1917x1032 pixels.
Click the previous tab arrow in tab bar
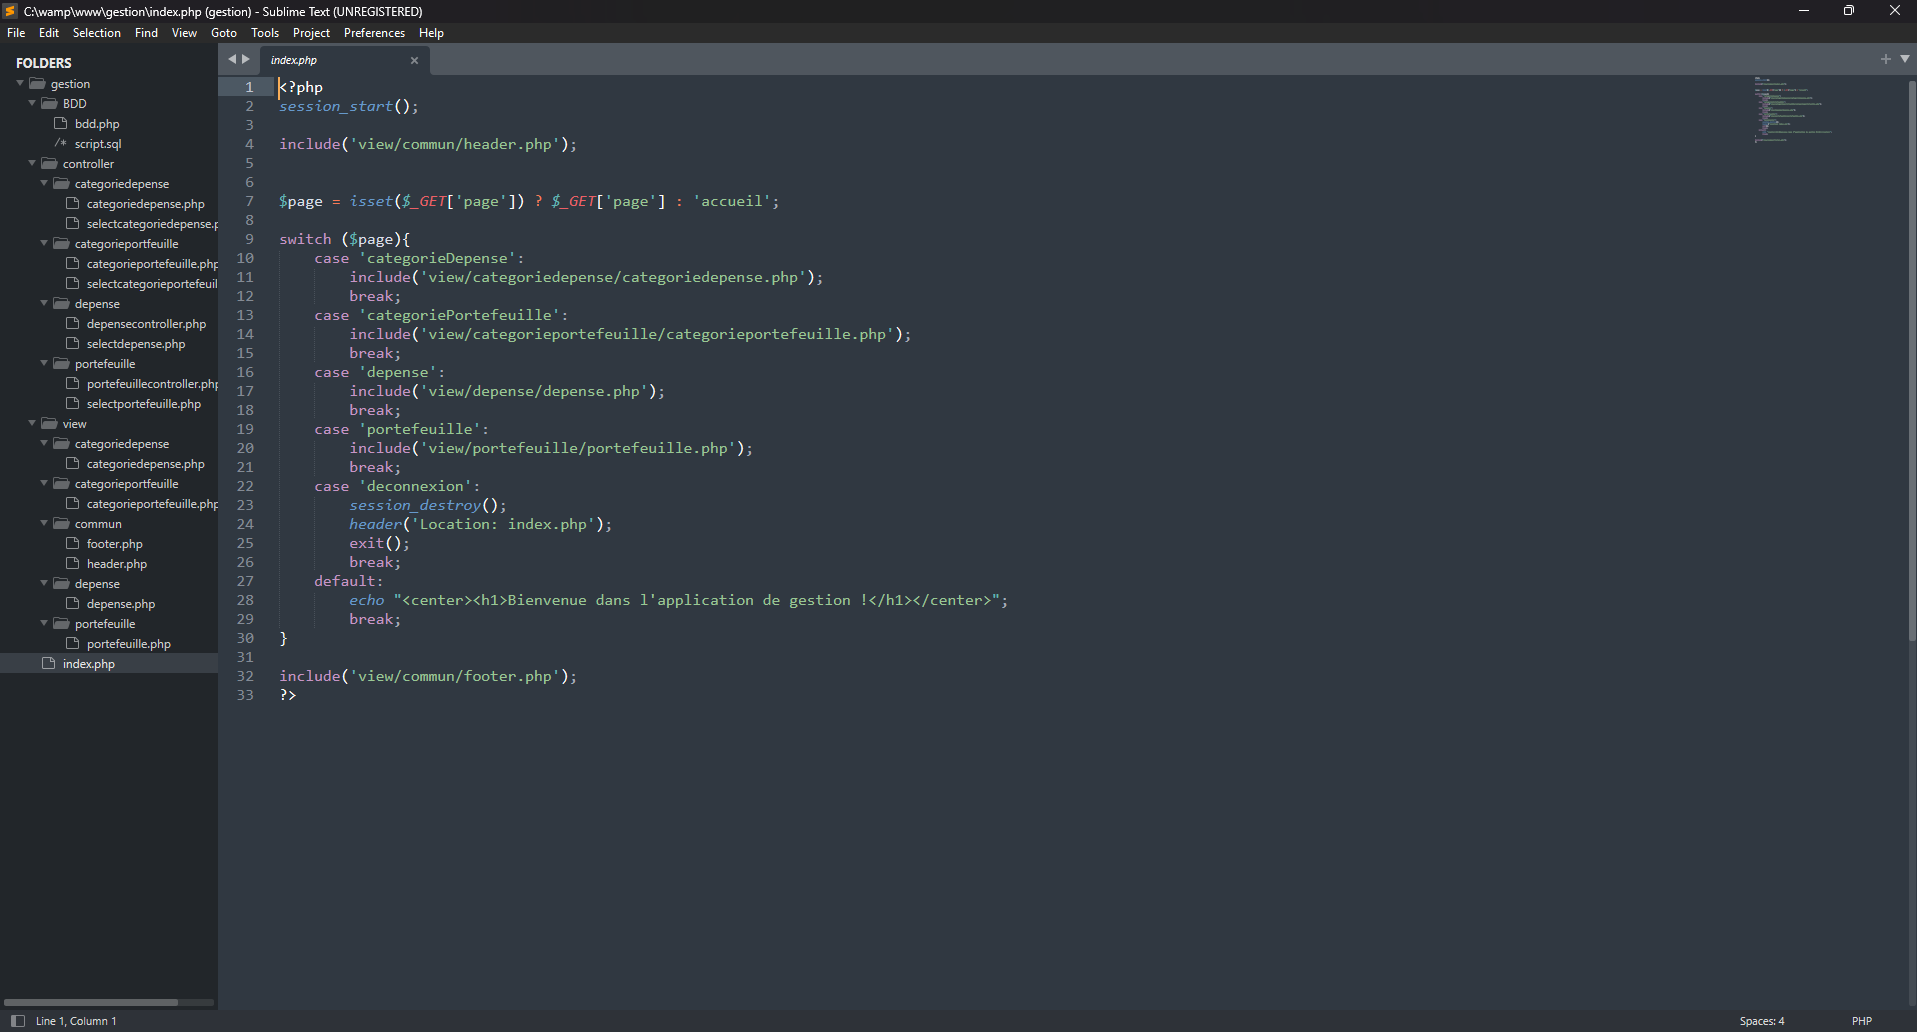232,59
